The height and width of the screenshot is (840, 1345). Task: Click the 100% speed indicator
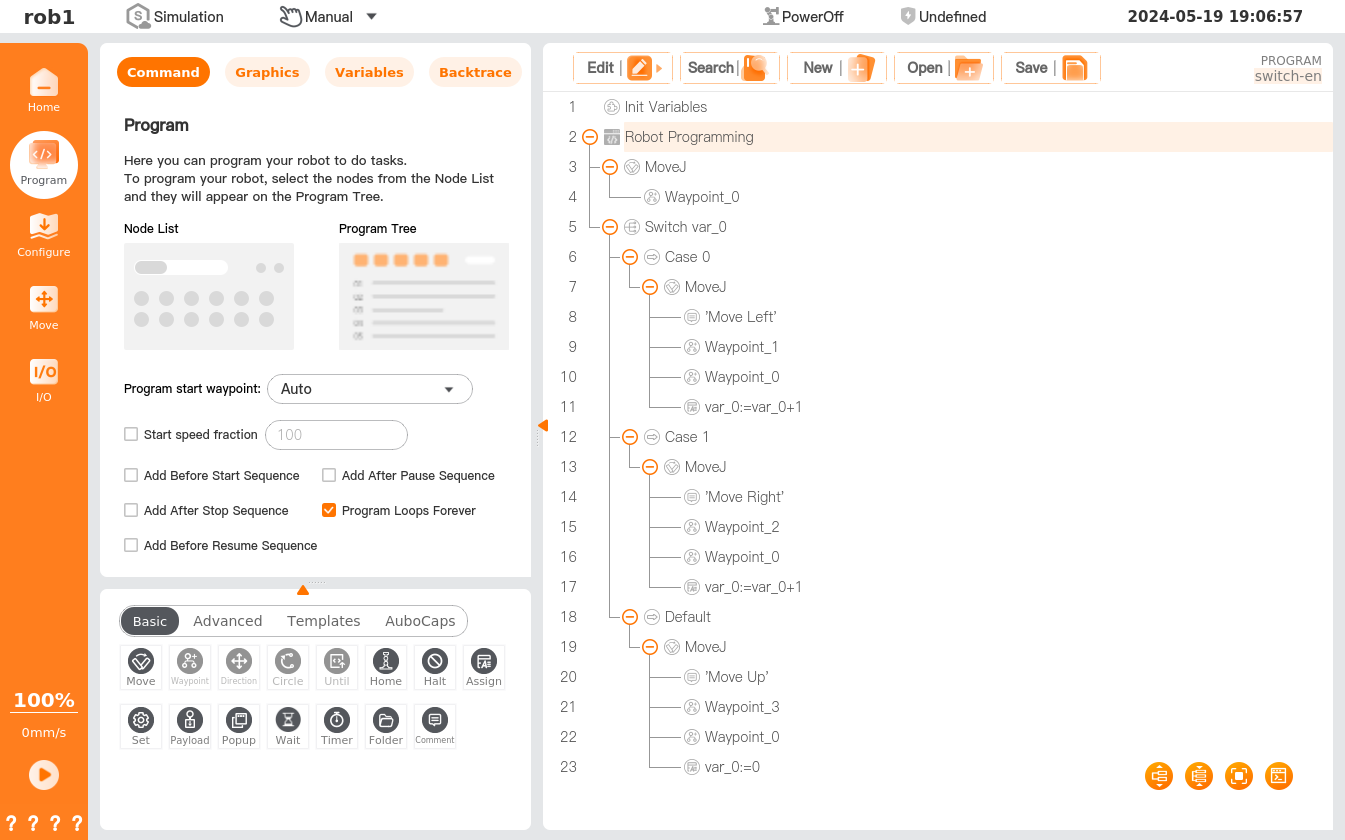(44, 700)
